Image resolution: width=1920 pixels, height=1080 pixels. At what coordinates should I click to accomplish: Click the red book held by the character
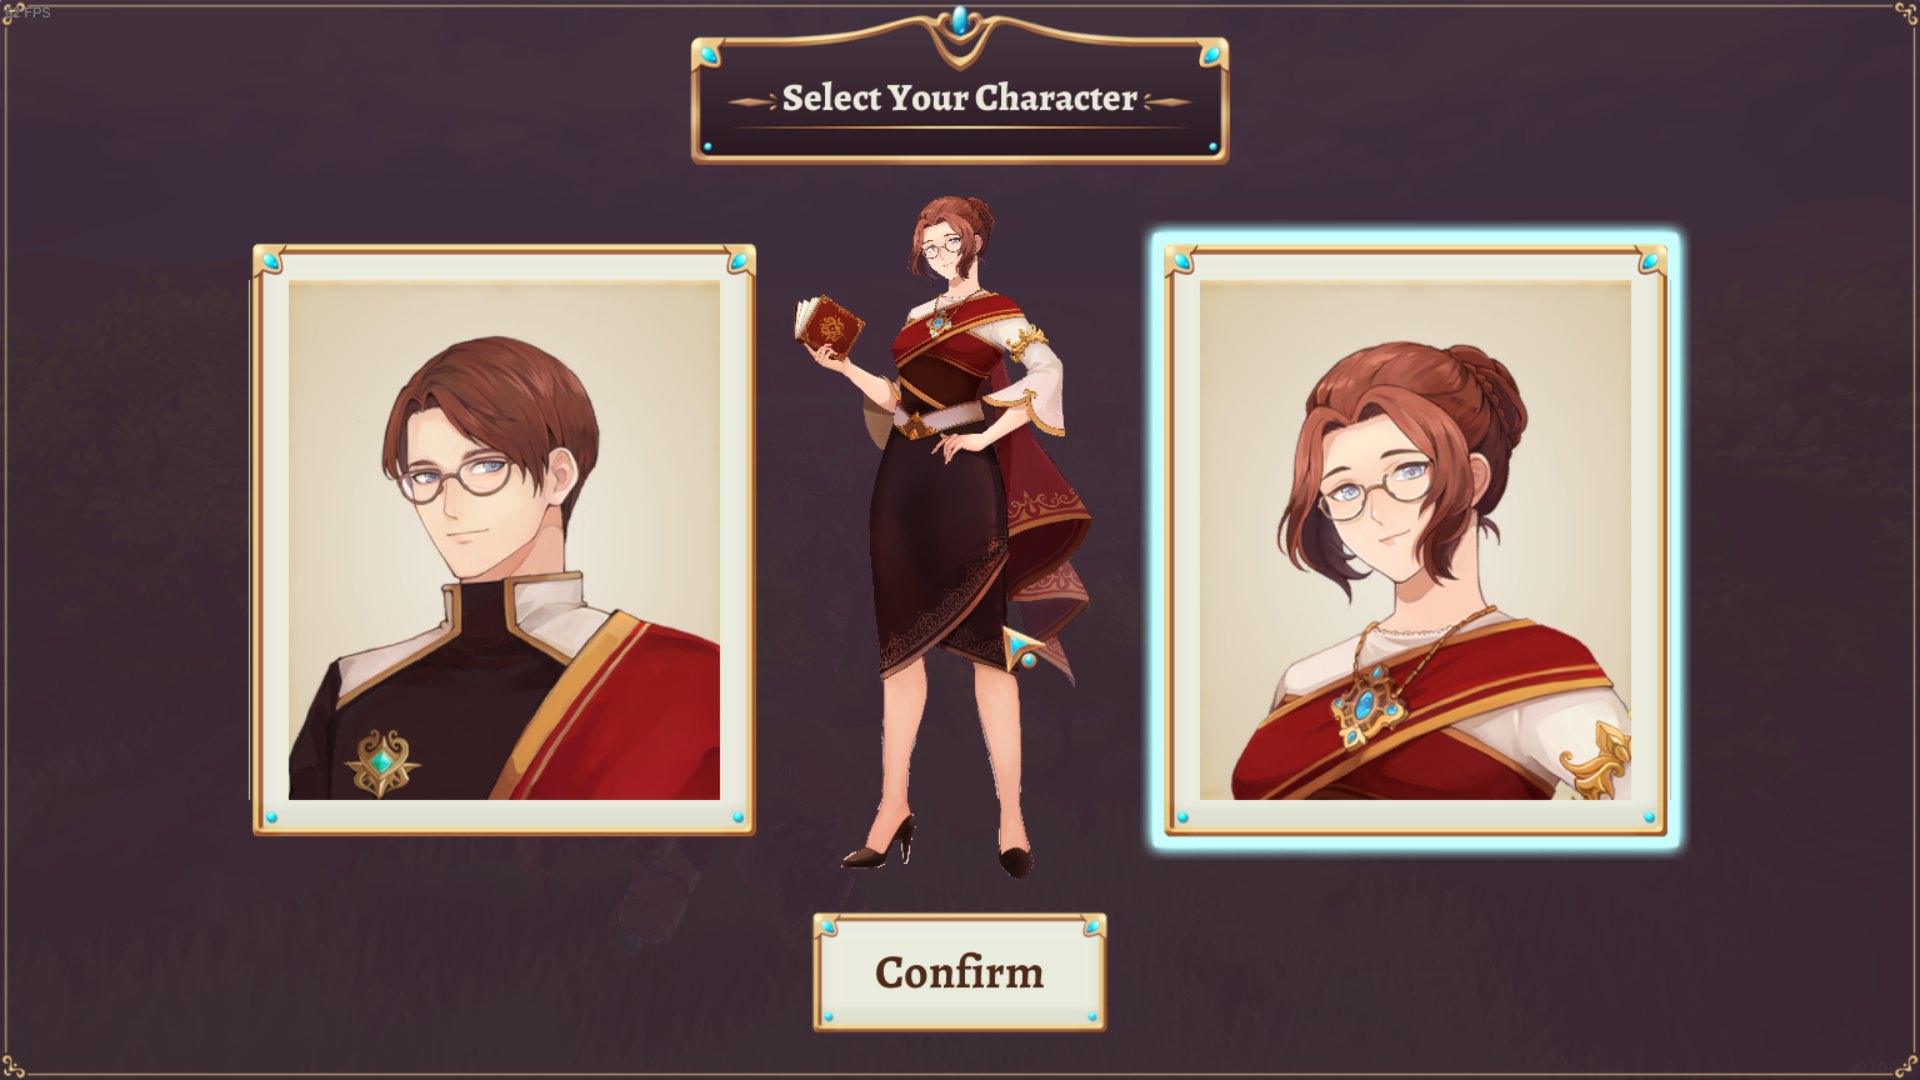point(828,326)
